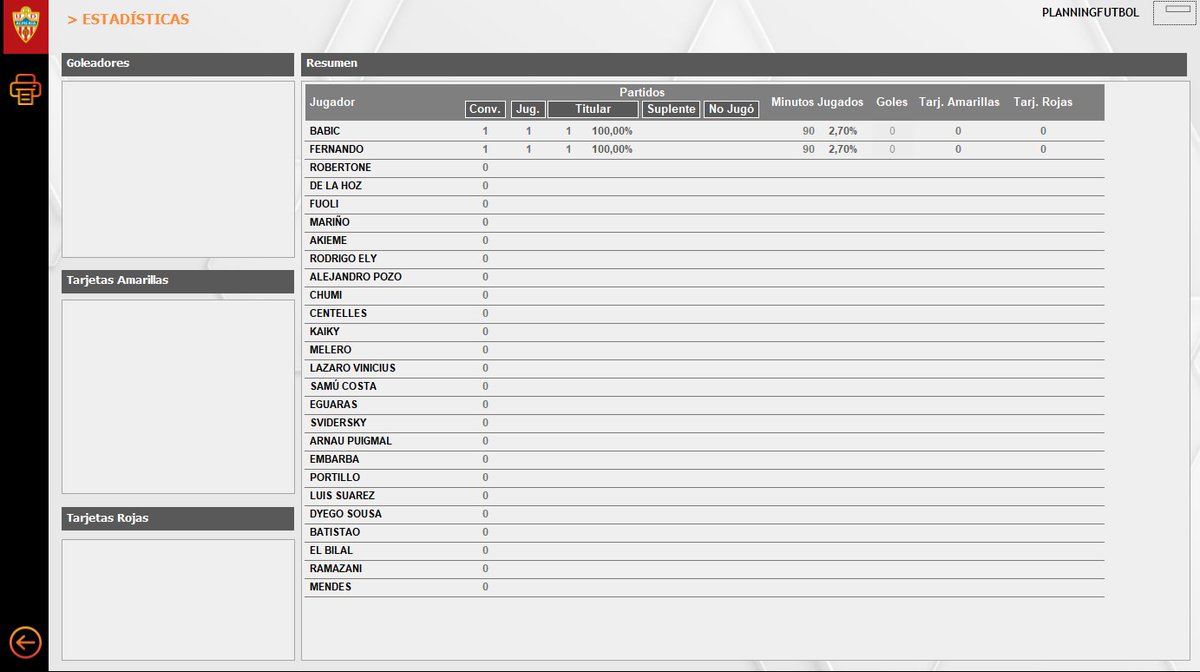
Task: Click the PLANNINGFUTBOL label
Action: coord(1090,13)
